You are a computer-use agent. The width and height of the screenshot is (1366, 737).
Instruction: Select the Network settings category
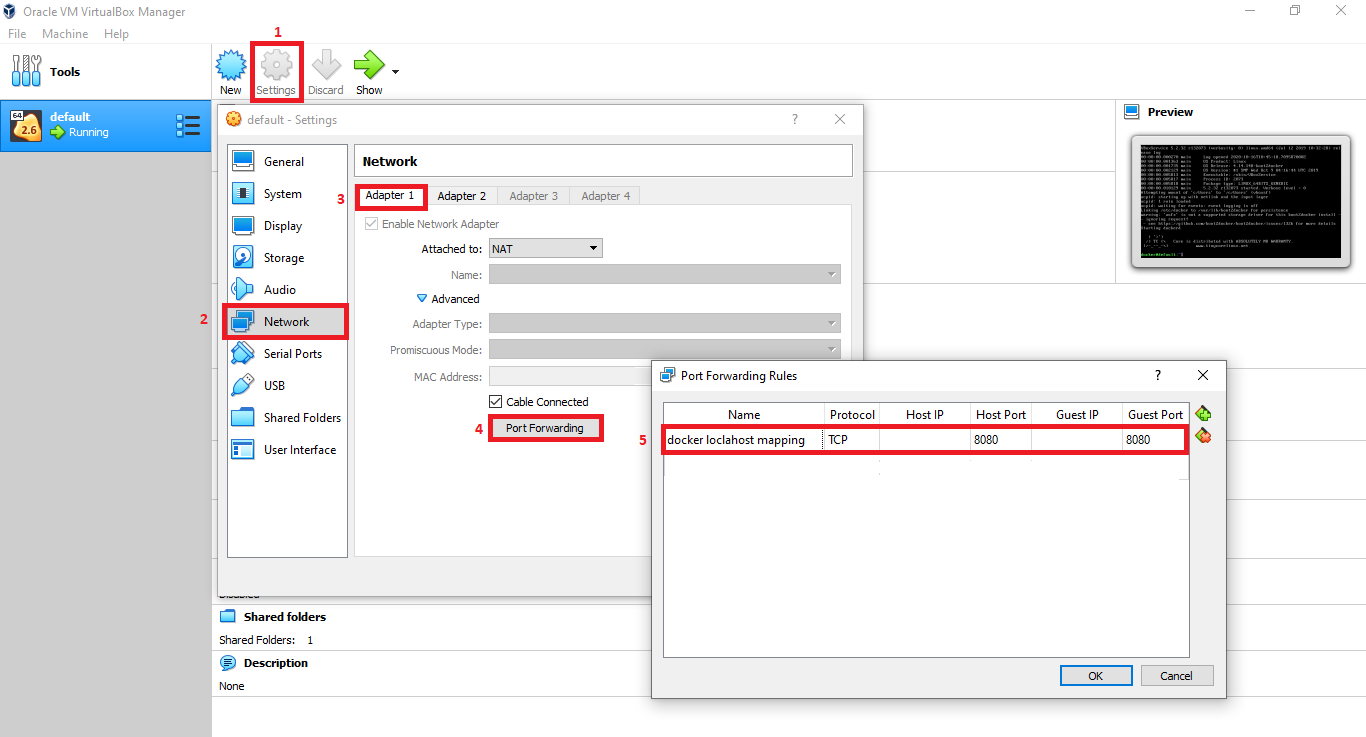[x=287, y=321]
